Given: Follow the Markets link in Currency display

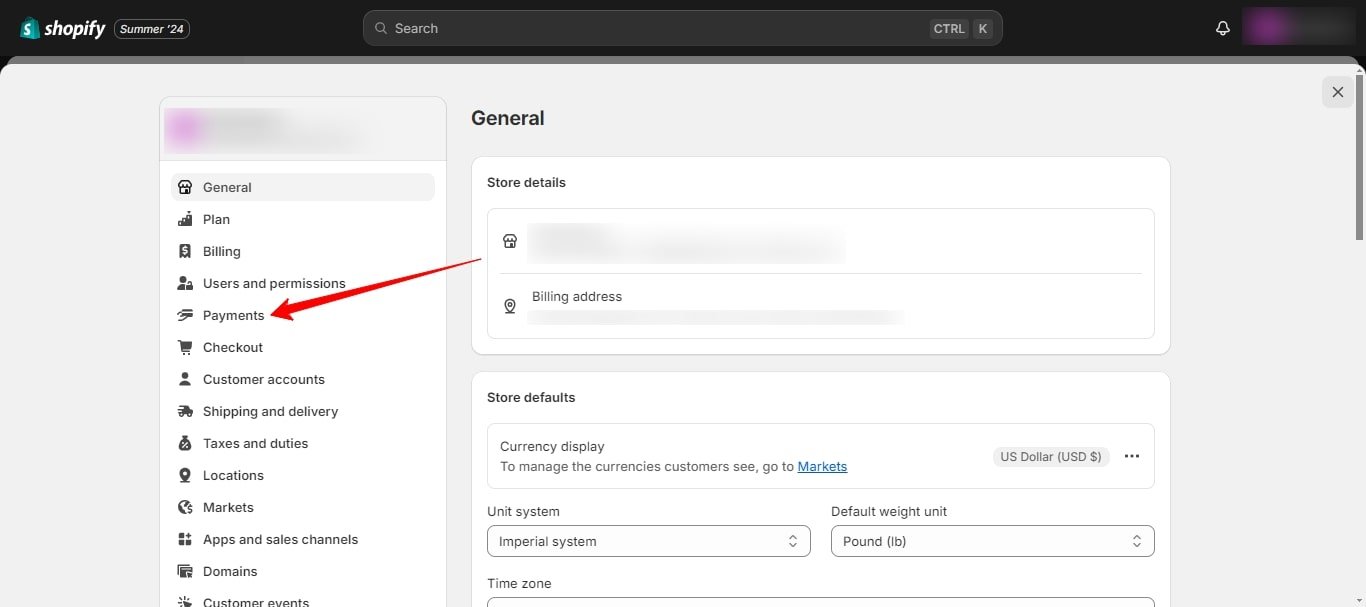Looking at the screenshot, I should 822,466.
